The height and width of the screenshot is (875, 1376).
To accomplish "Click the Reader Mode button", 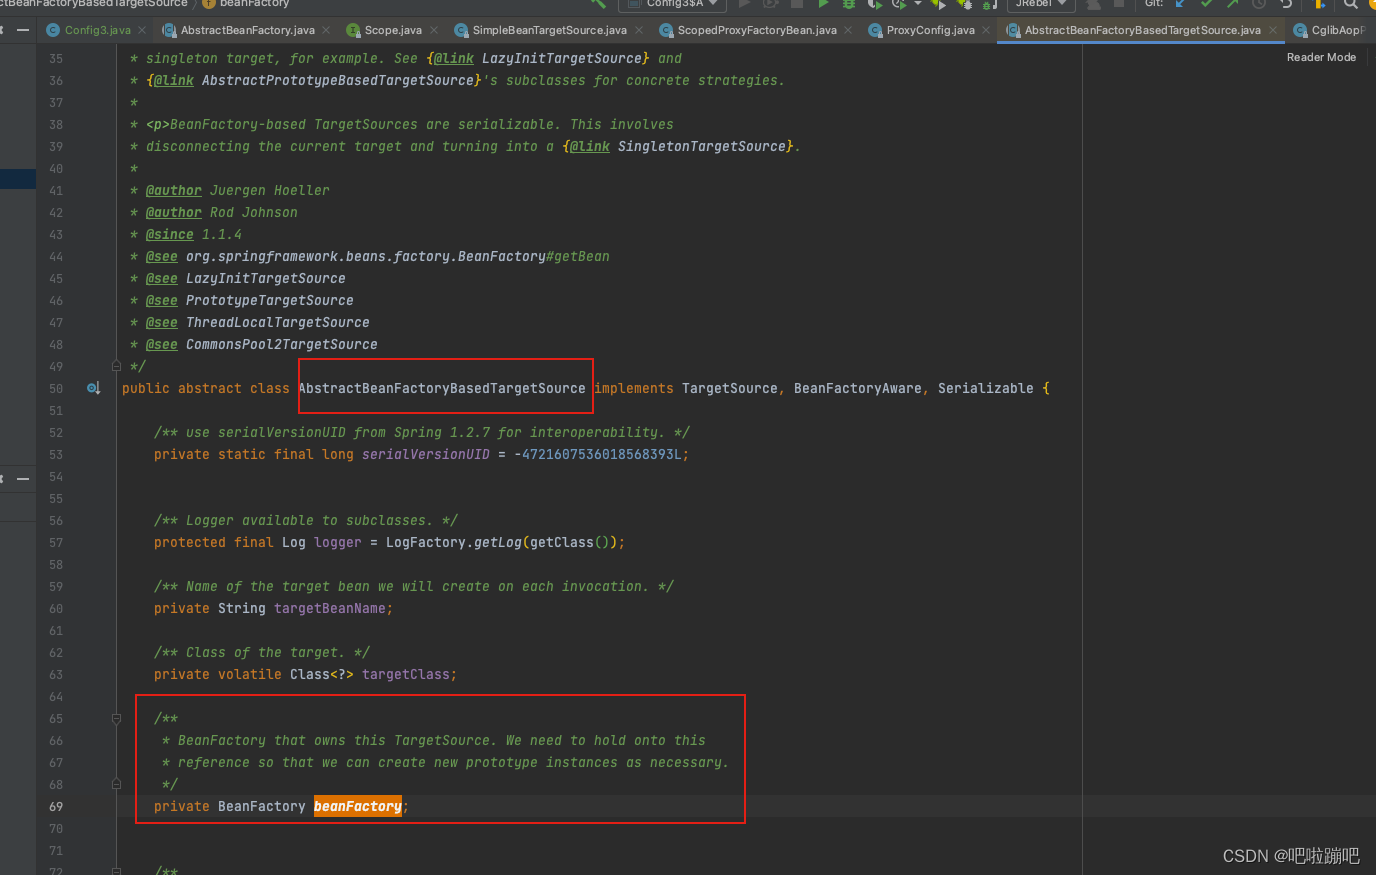I will click(1321, 57).
